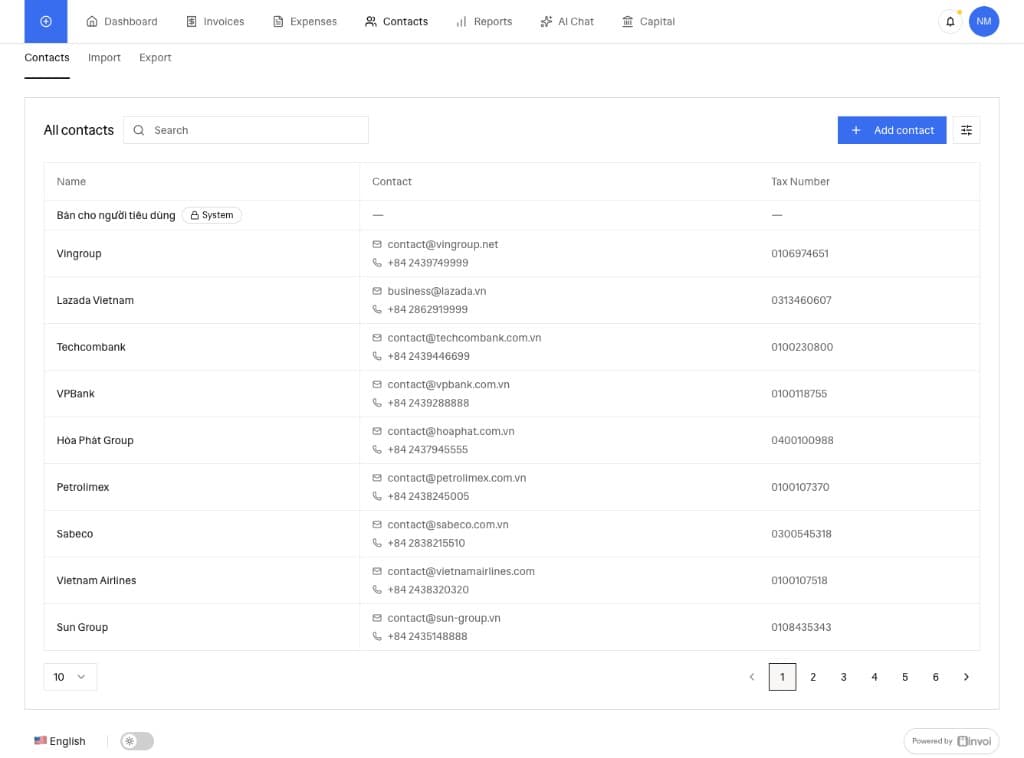The height and width of the screenshot is (758, 1024).
Task: Click the plus icon in Add contact
Action: 856,130
